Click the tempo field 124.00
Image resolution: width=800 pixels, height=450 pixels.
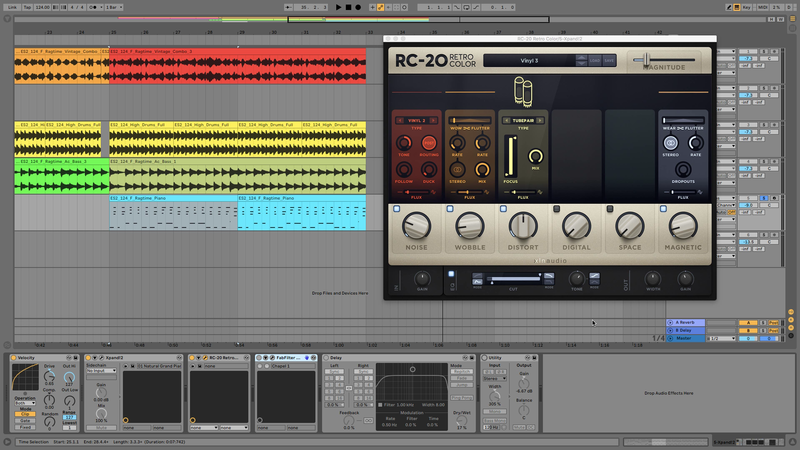(43, 7)
